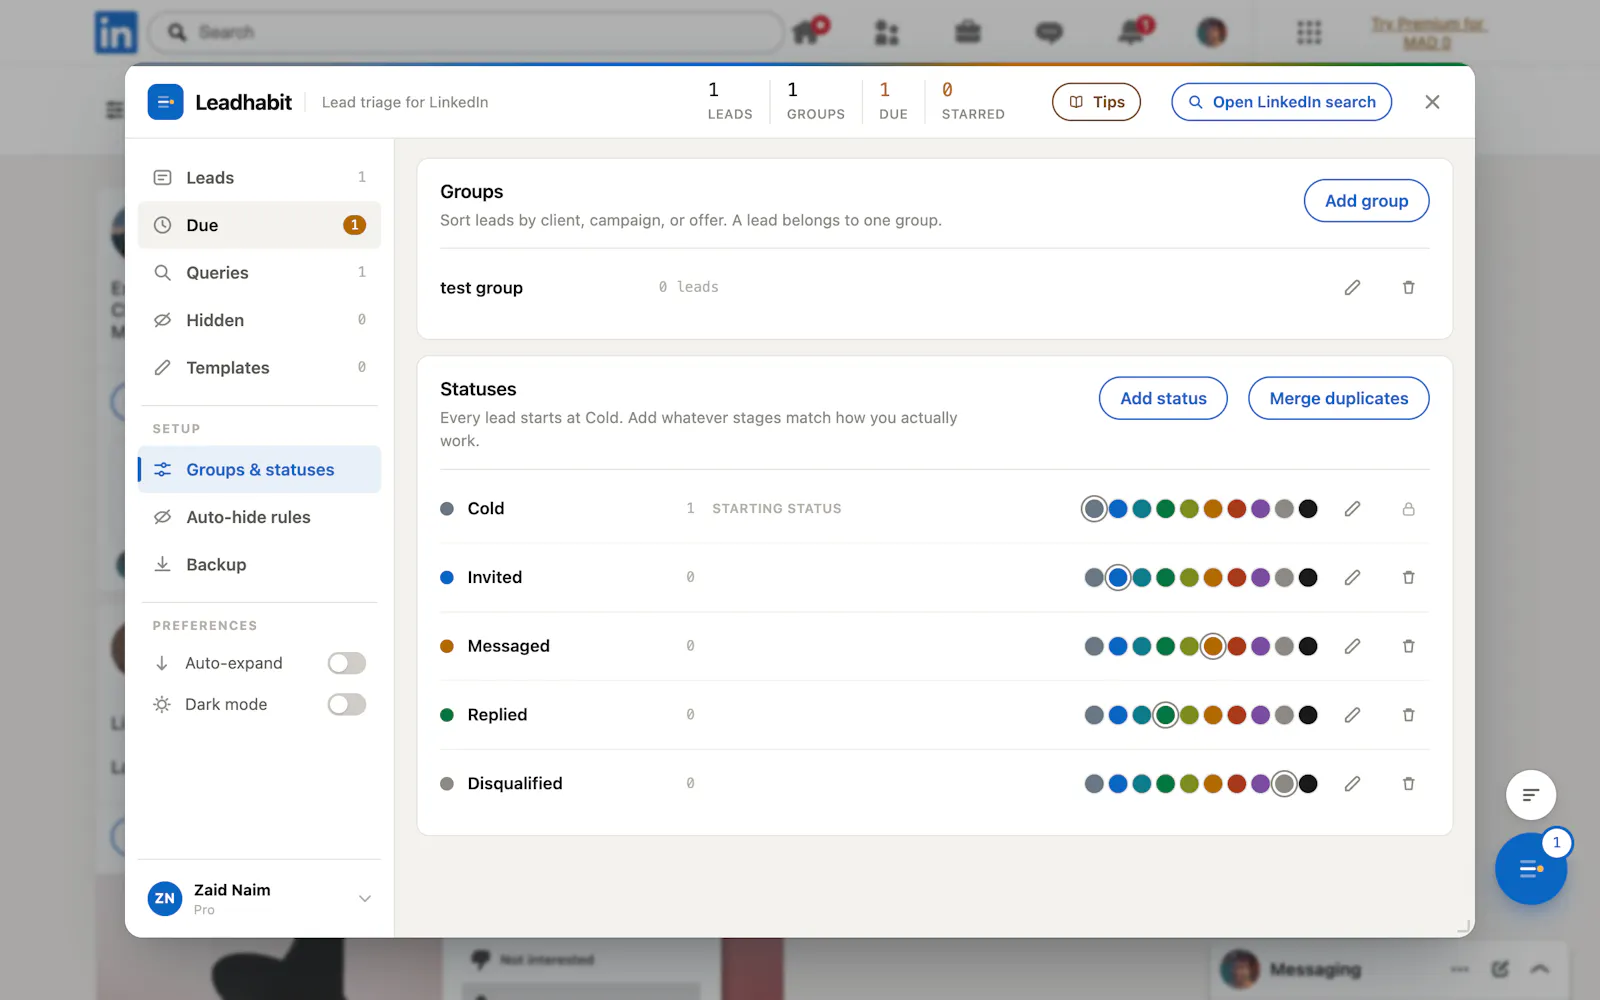
Task: Click the STARRED counter in header
Action: 973,102
